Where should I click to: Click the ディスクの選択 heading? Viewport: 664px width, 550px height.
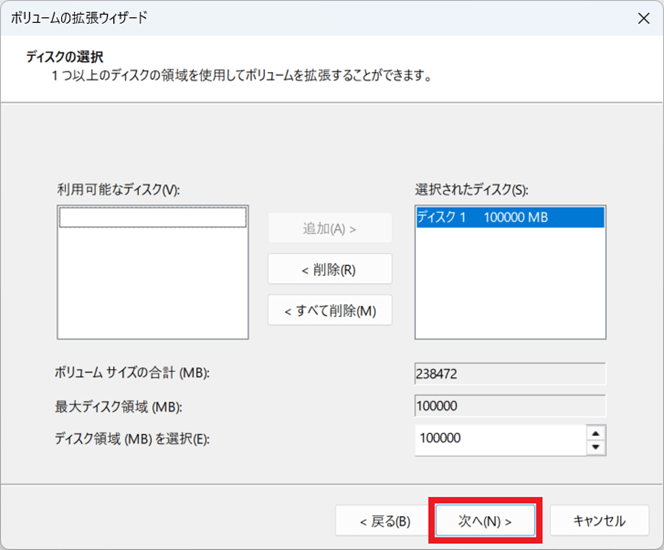point(65,57)
